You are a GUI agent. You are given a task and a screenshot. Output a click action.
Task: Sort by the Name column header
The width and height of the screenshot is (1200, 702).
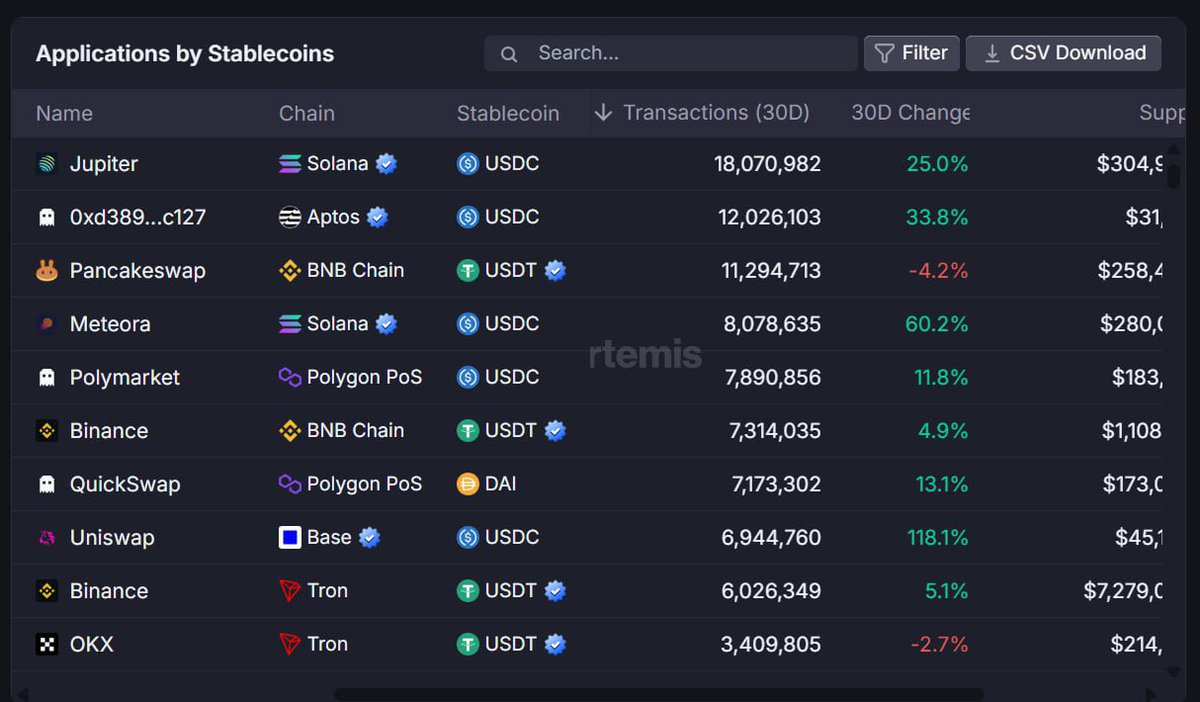[x=64, y=114]
